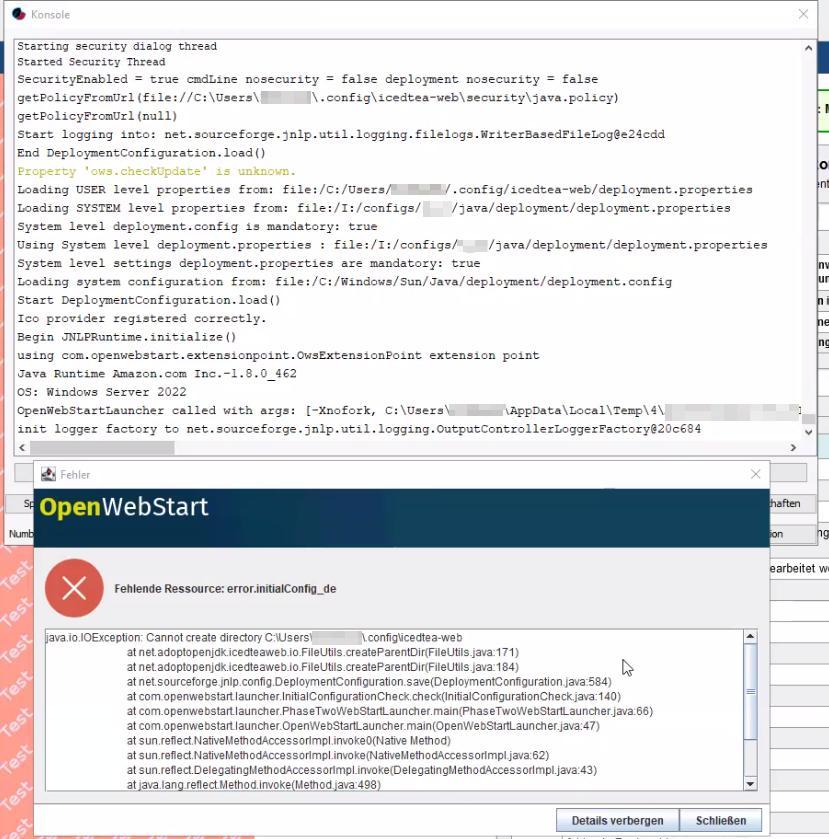The width and height of the screenshot is (829, 839).
Task: Click the 'getPolicyFromUrl(null)' log line
Action: [x=97, y=116]
